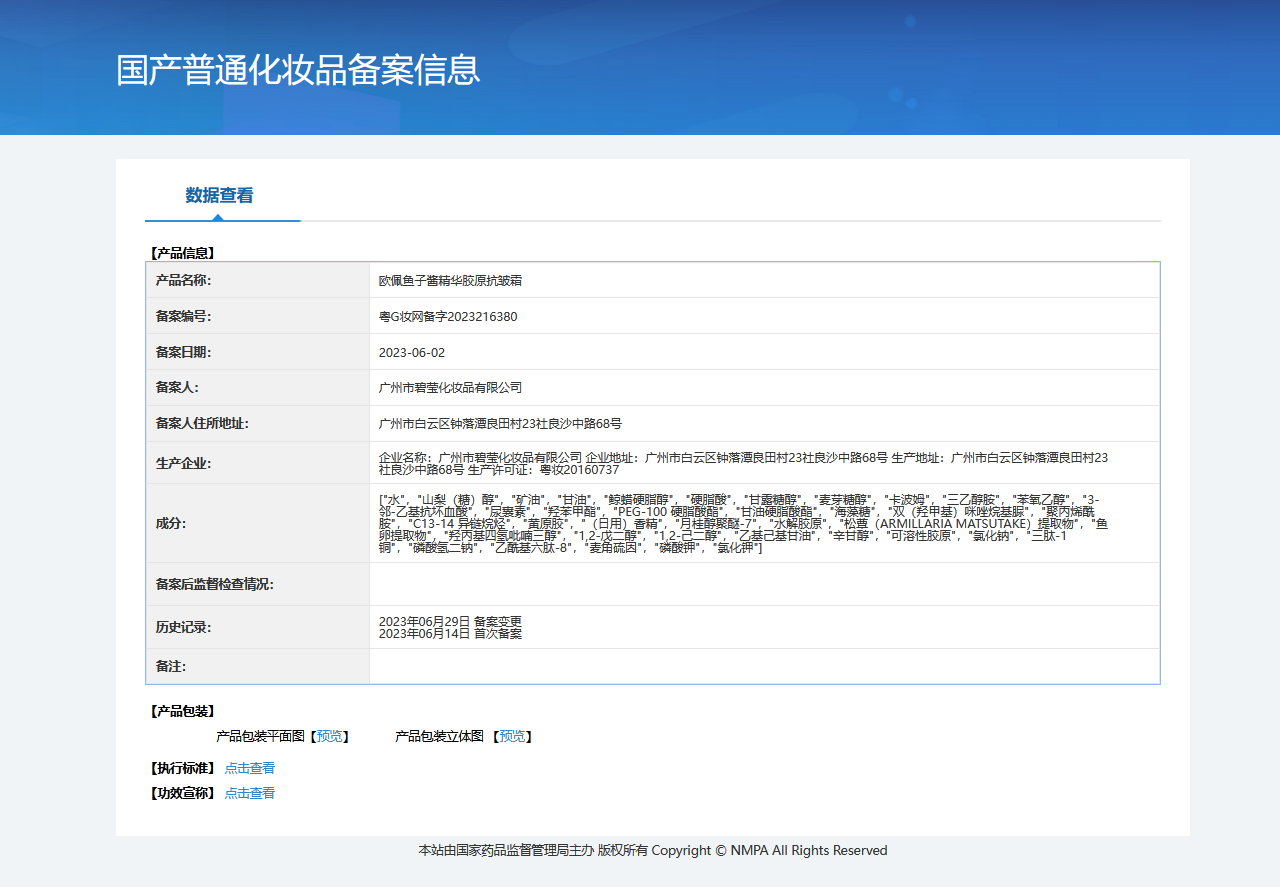Click the 成分 ingredients list text
The width and height of the screenshot is (1280, 887).
click(742, 523)
